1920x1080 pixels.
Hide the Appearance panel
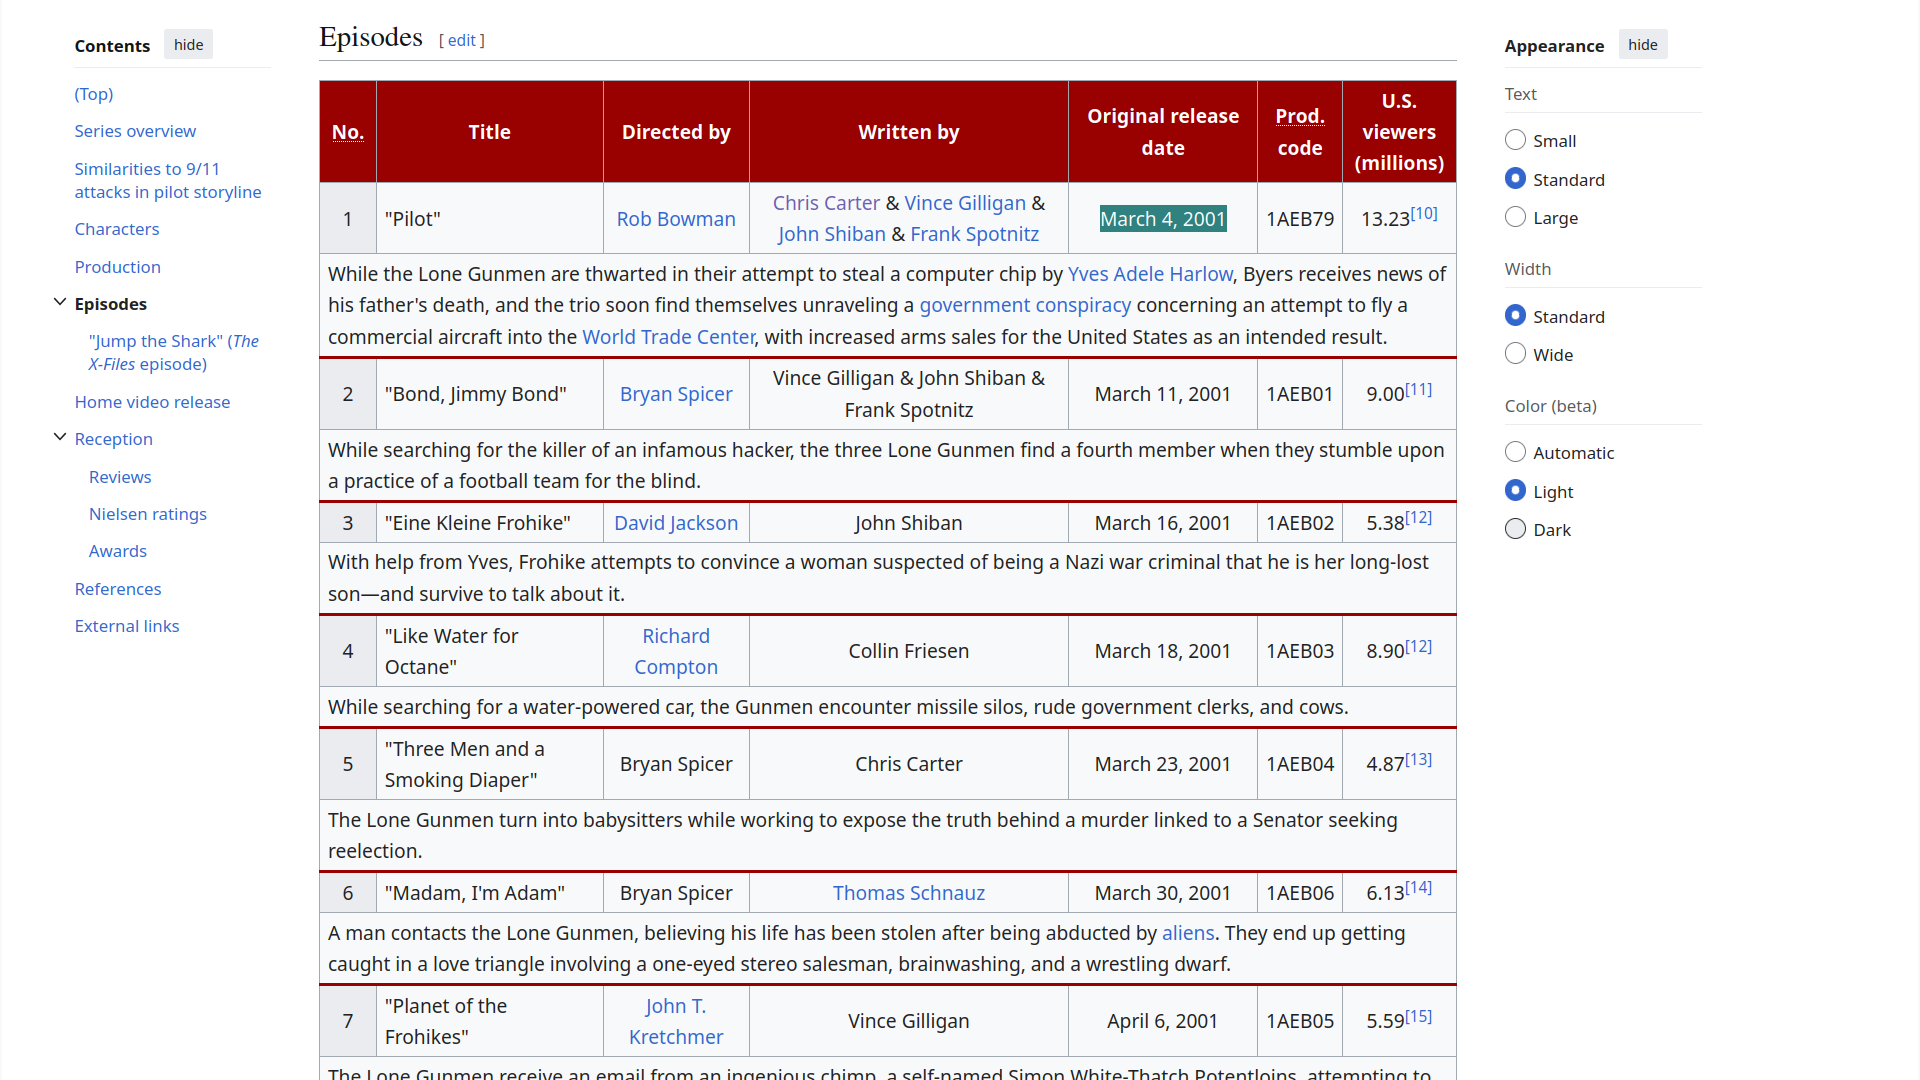click(1642, 45)
